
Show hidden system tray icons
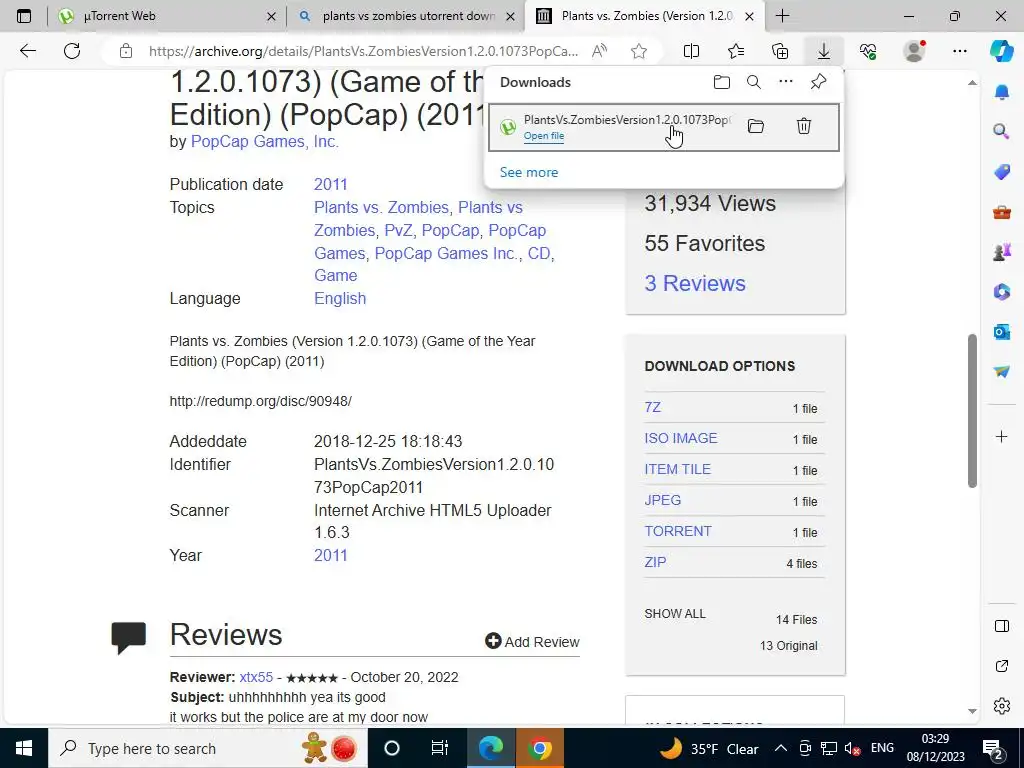tap(780, 748)
